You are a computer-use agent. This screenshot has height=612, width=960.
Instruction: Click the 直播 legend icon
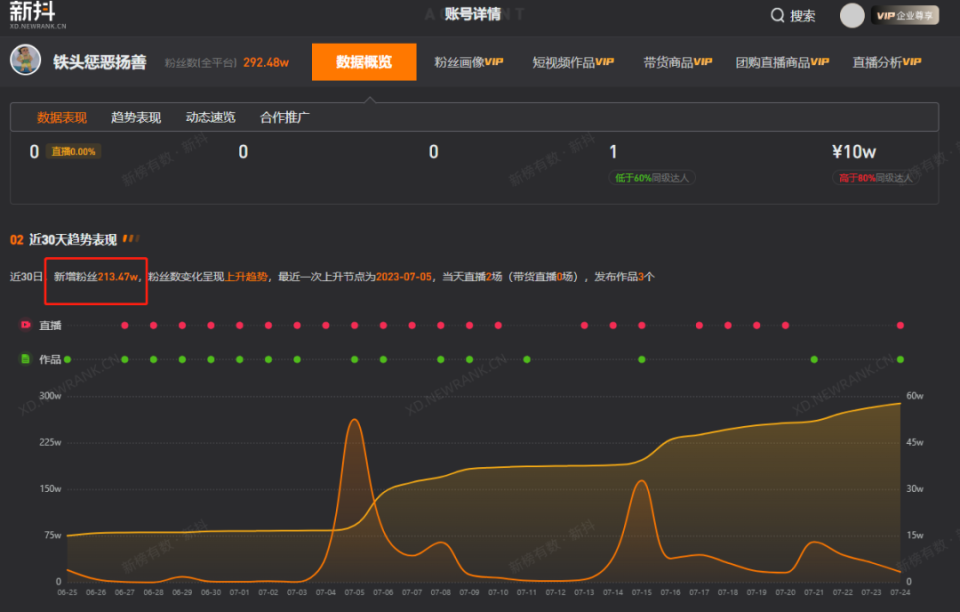26,325
